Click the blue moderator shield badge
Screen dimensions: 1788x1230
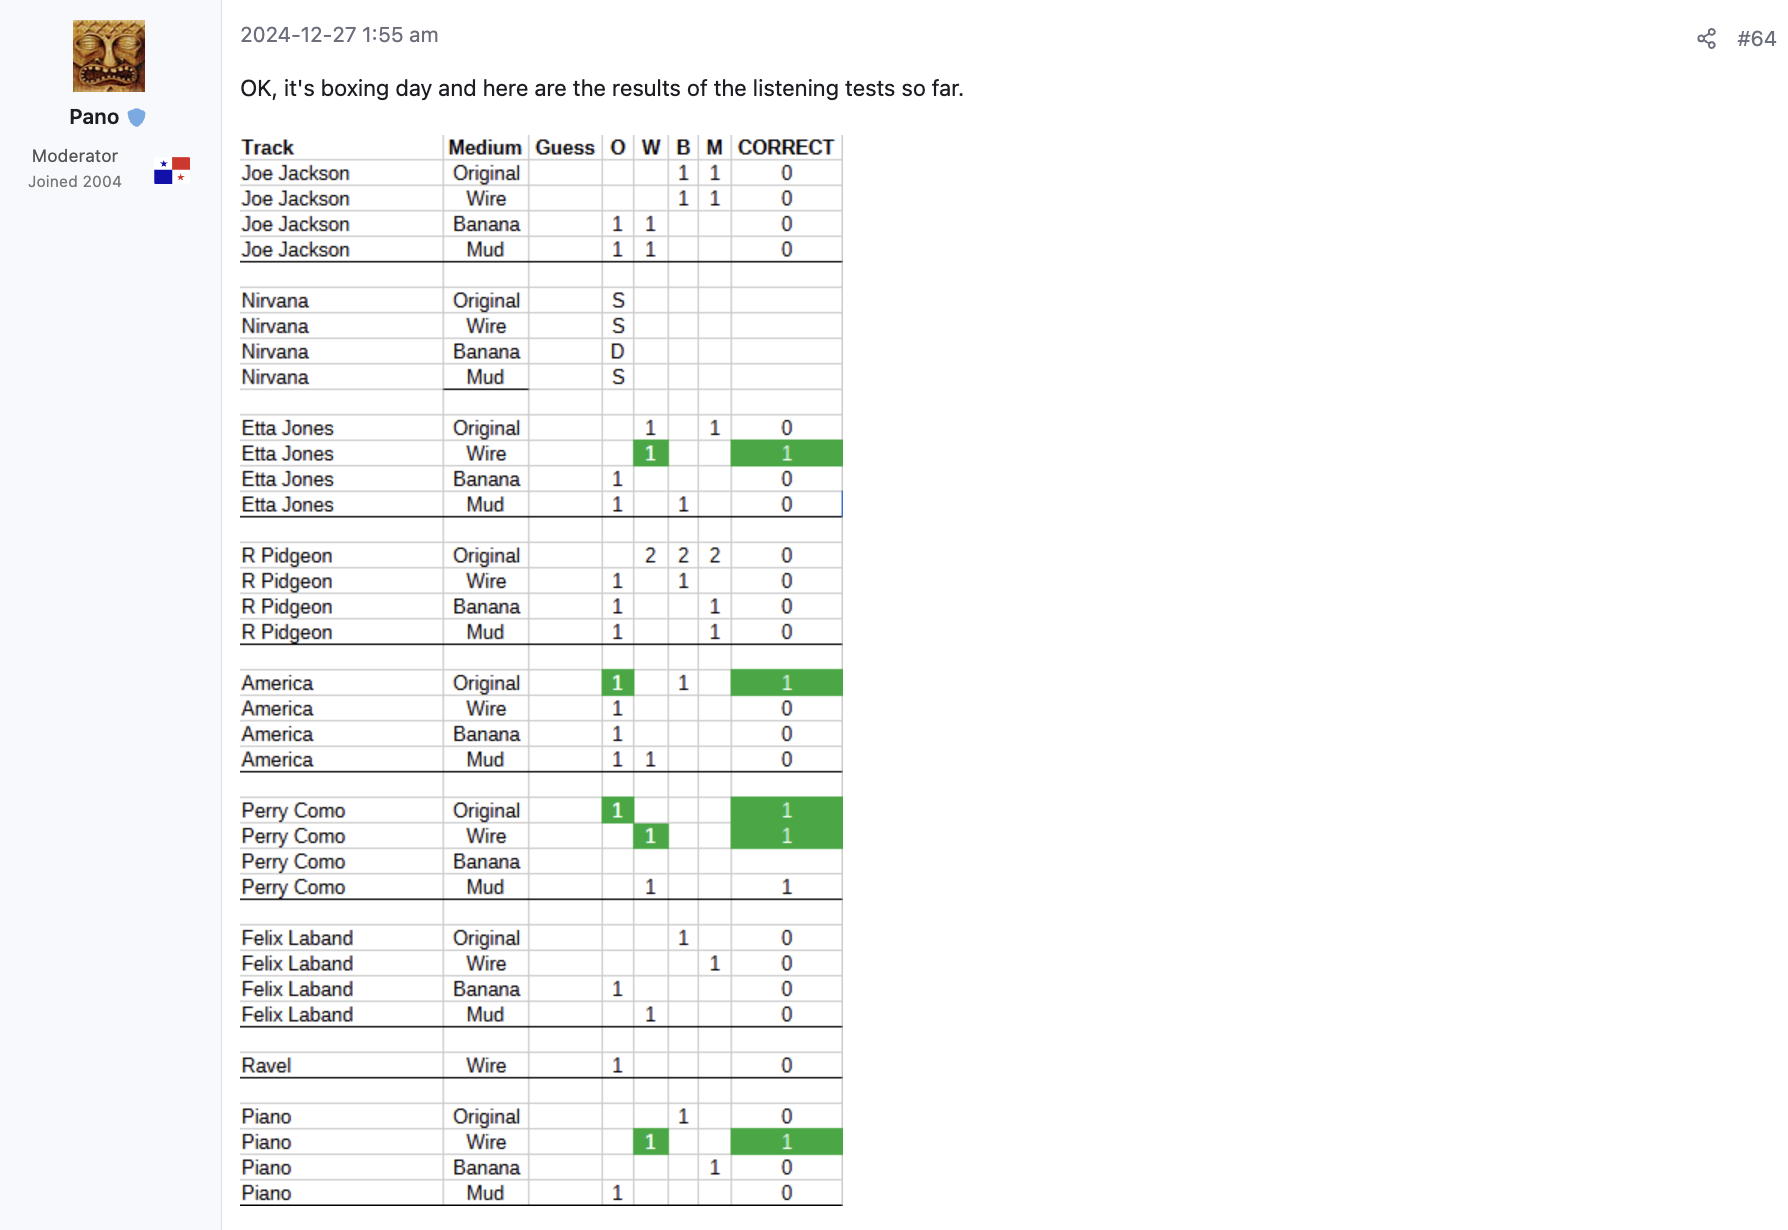click(x=137, y=117)
